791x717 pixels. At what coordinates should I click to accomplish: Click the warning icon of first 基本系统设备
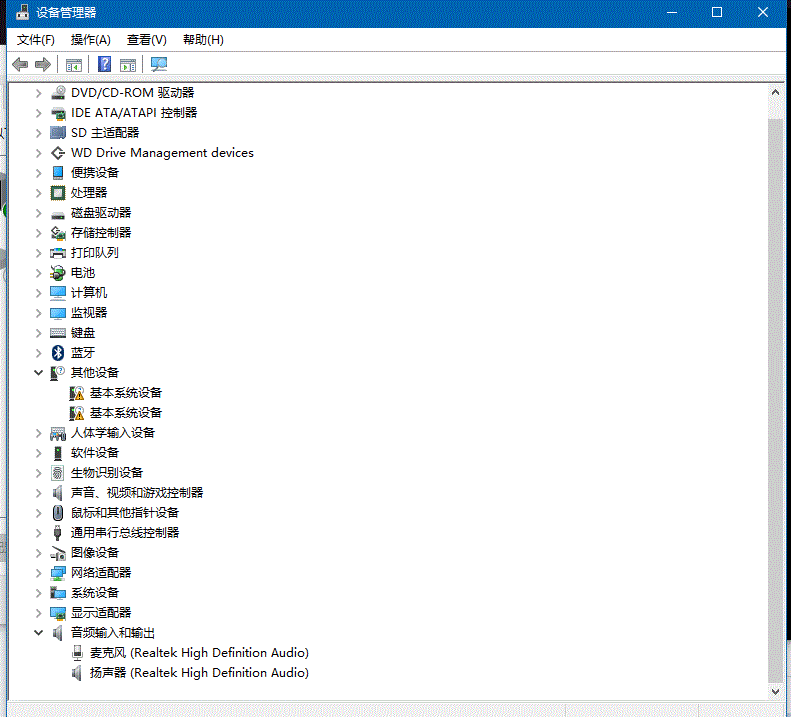[77, 393]
